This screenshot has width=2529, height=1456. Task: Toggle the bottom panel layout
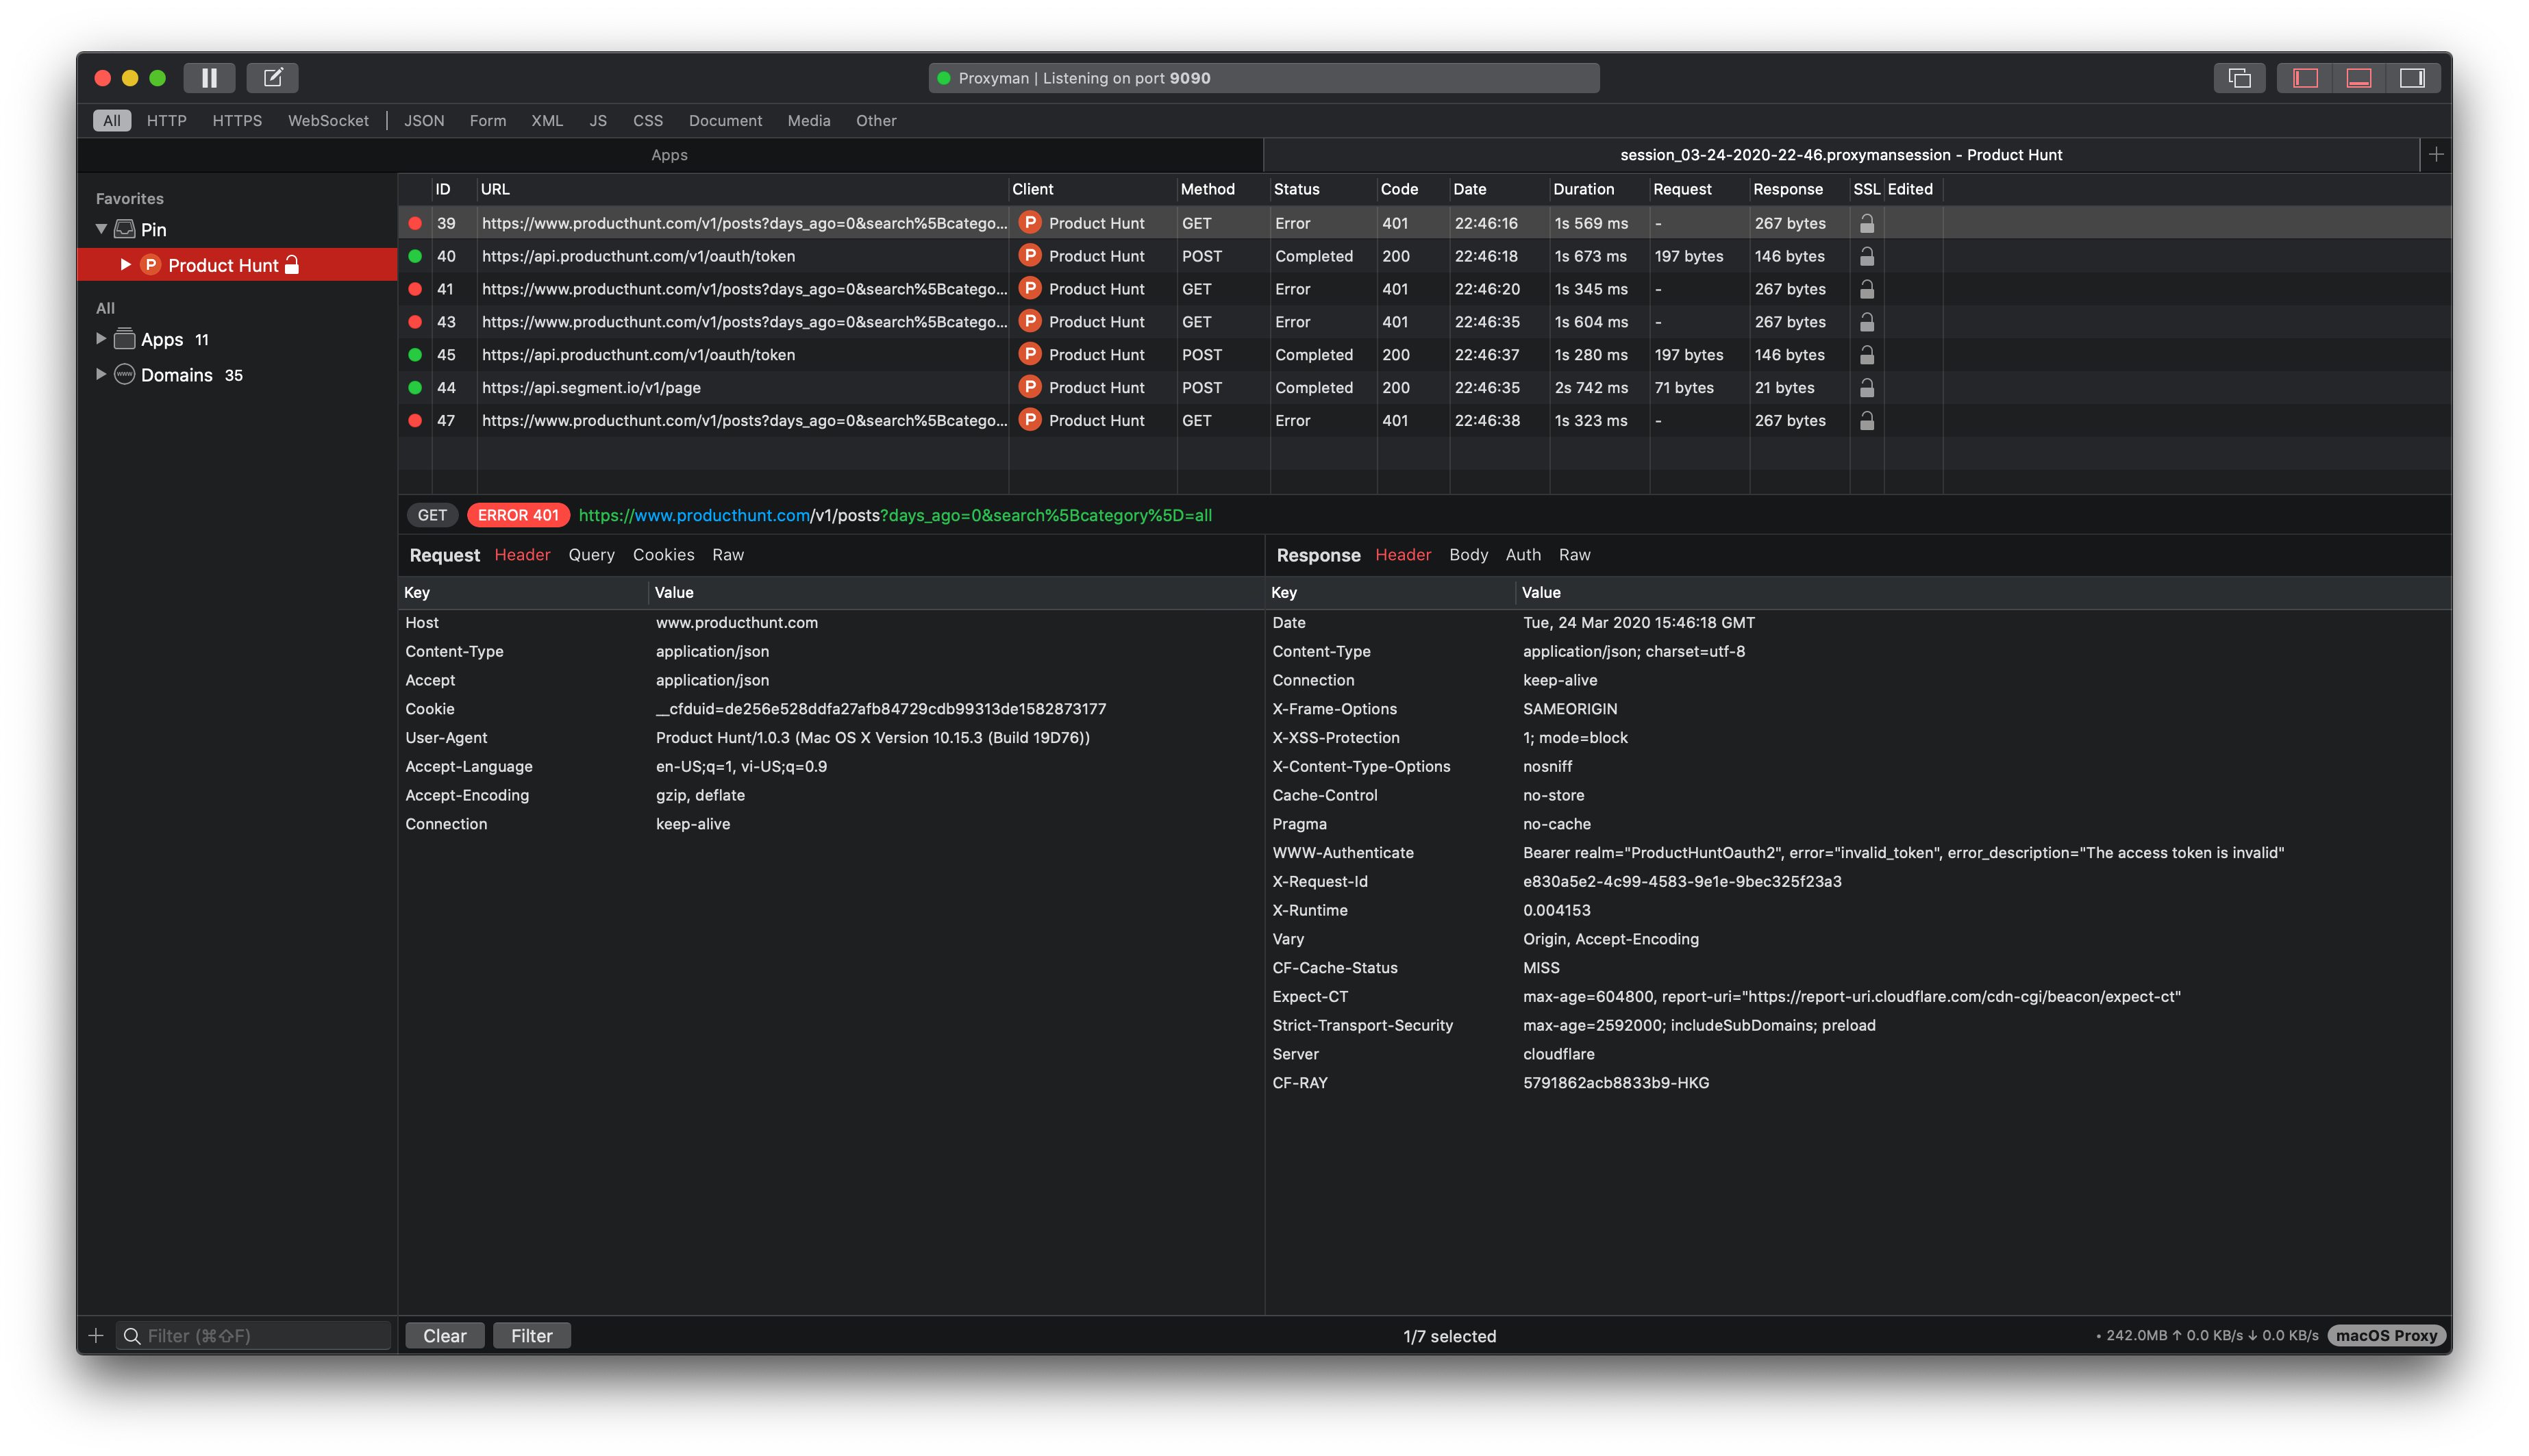2357,77
